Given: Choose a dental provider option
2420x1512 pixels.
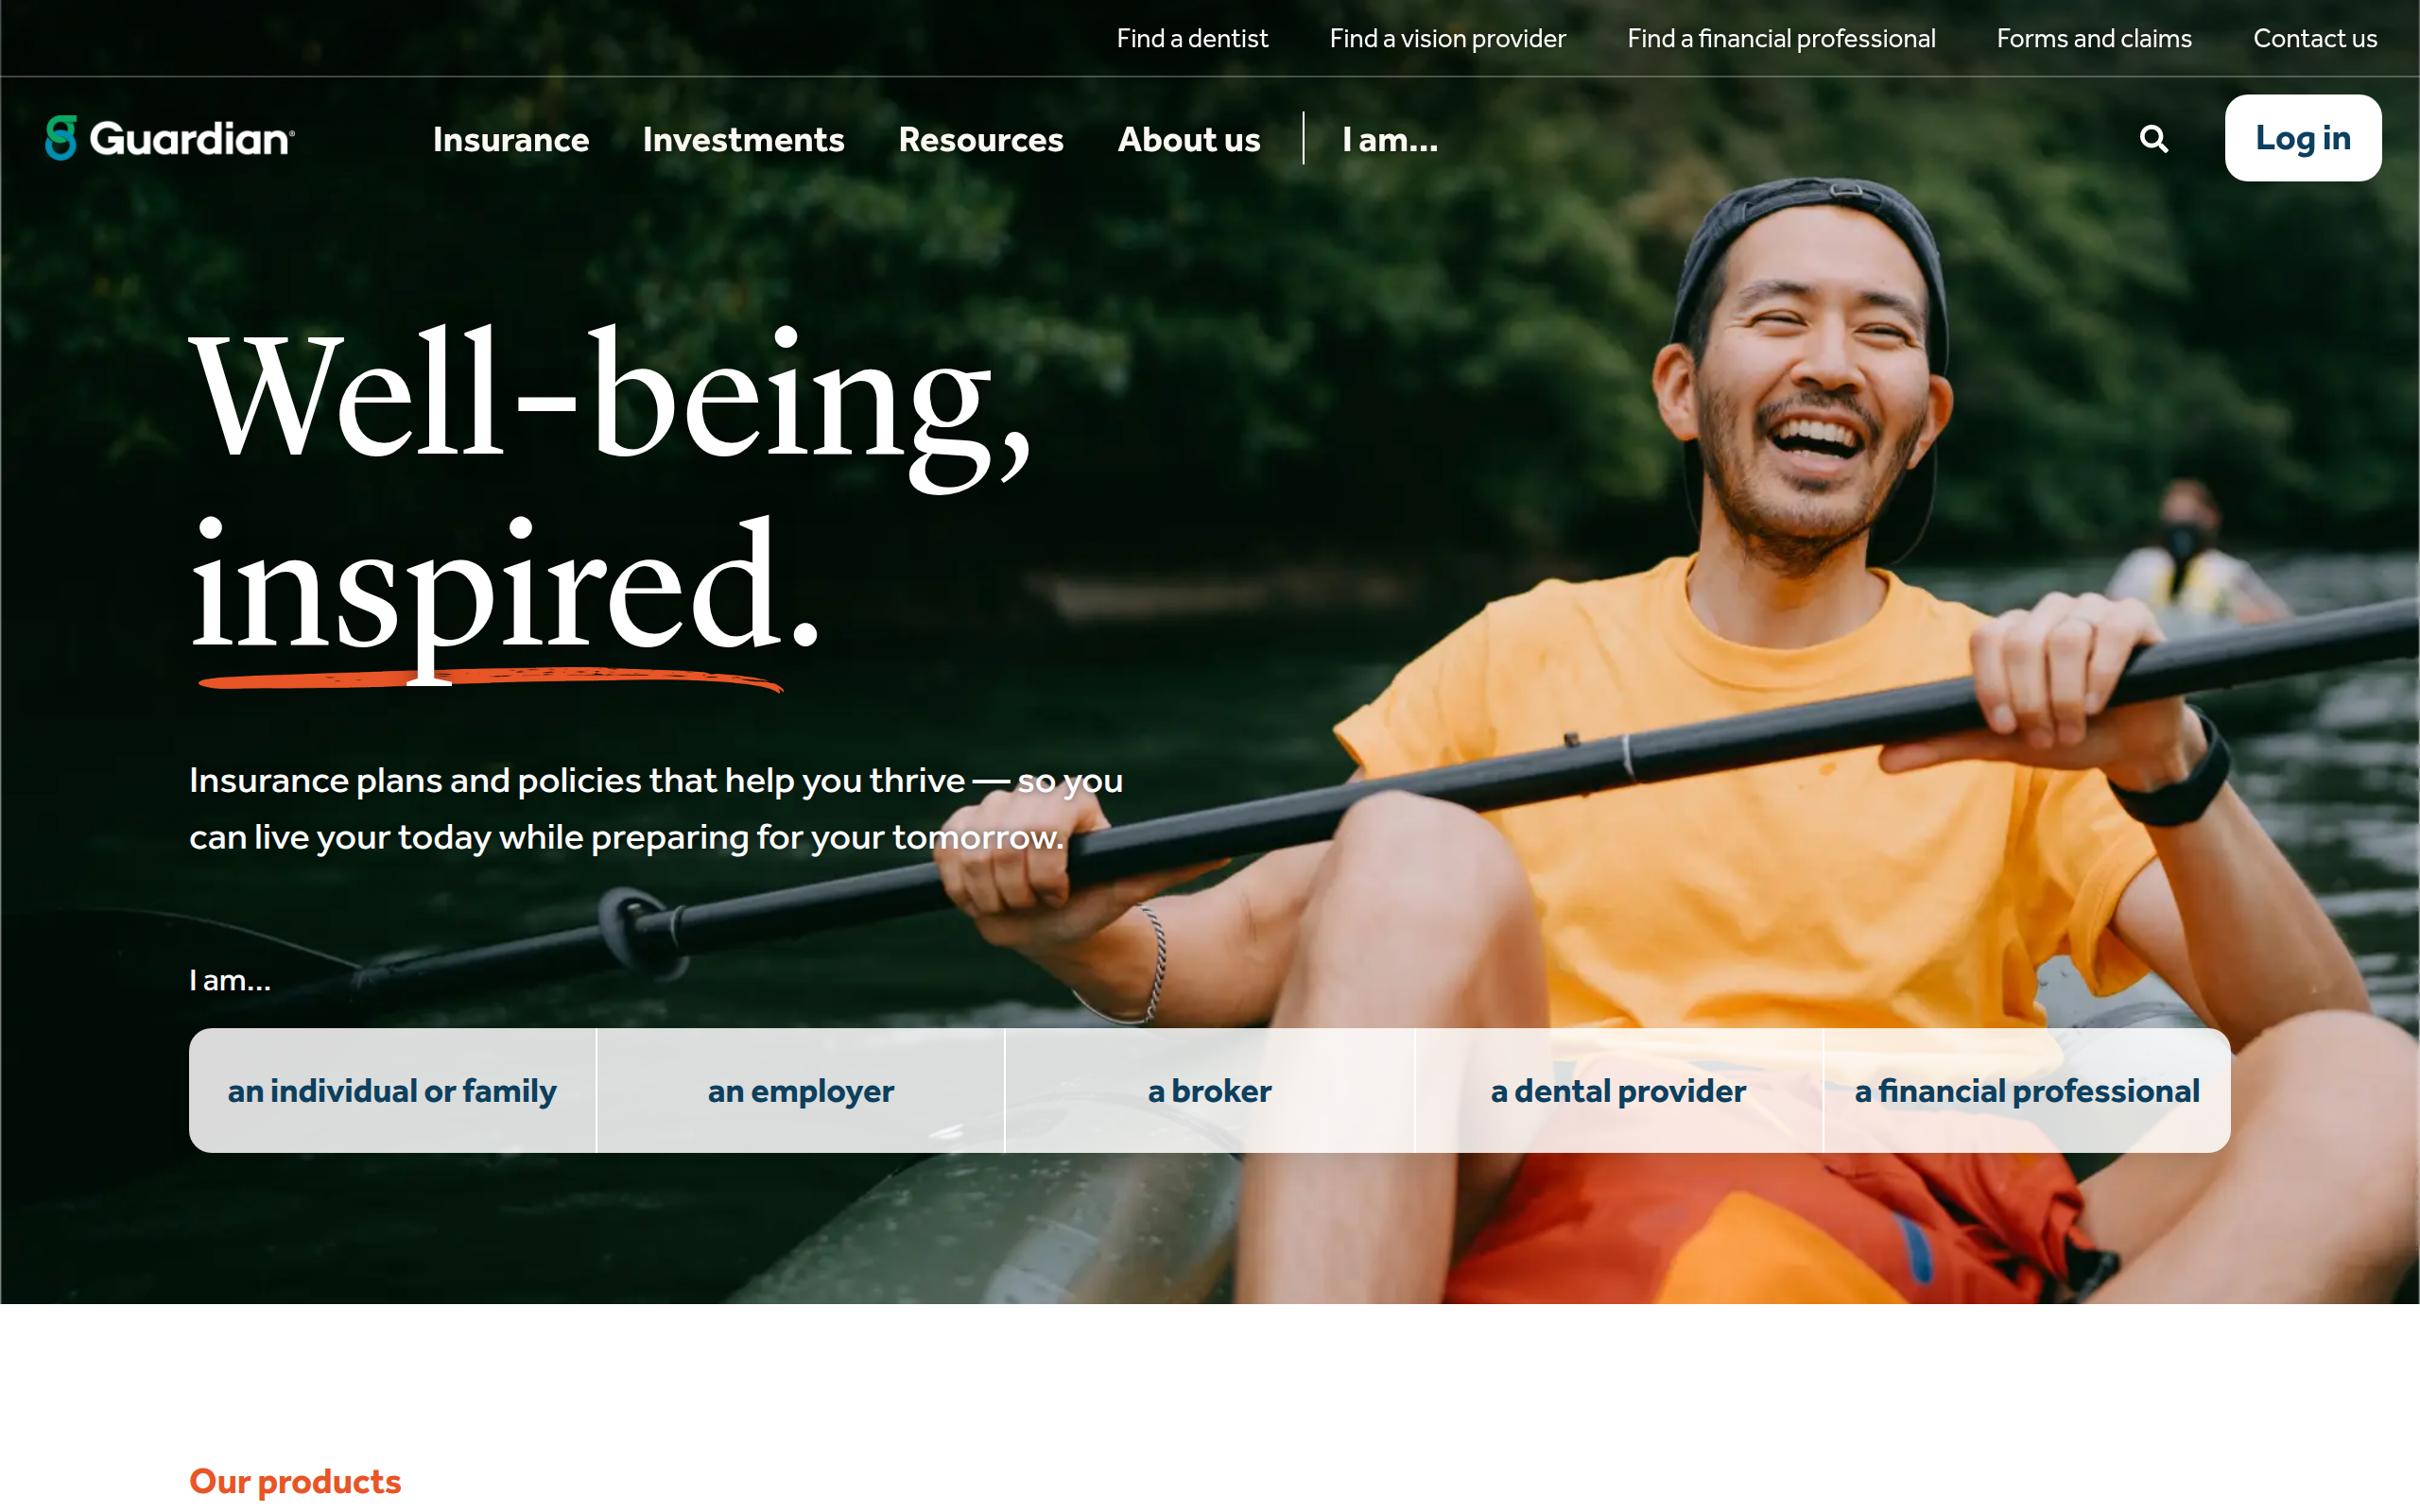Looking at the screenshot, I should point(1618,1090).
